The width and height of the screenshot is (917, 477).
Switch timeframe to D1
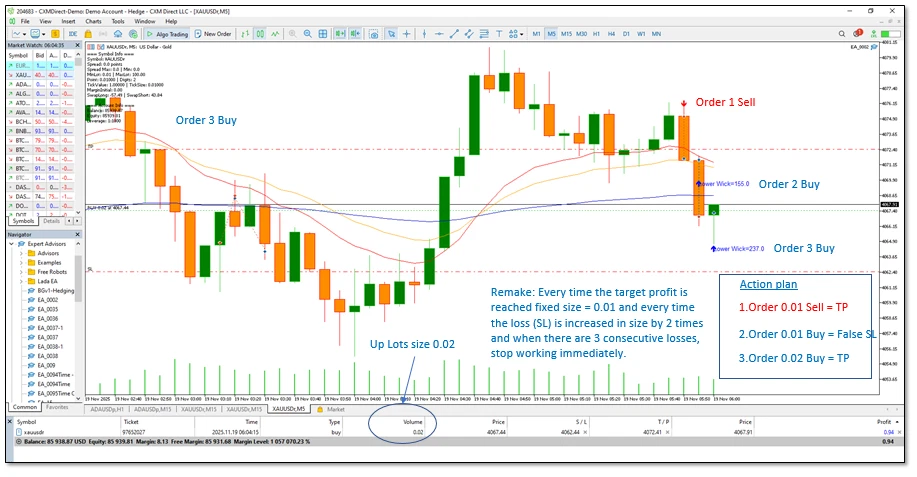tap(626, 34)
